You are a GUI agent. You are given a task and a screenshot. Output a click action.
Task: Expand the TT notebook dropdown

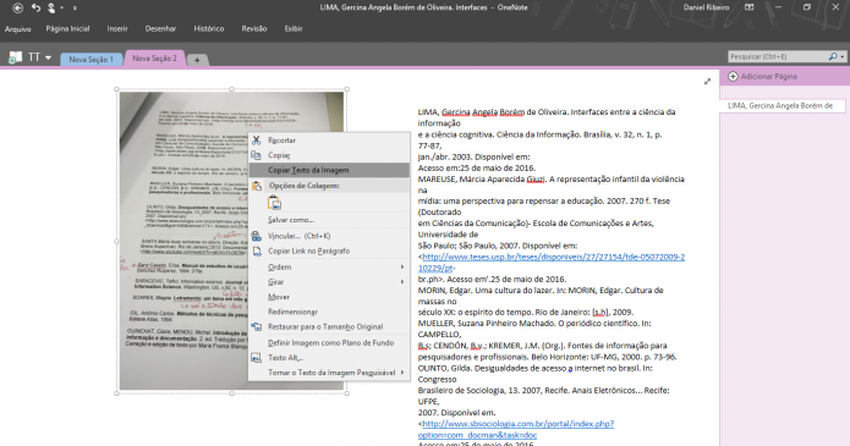50,59
